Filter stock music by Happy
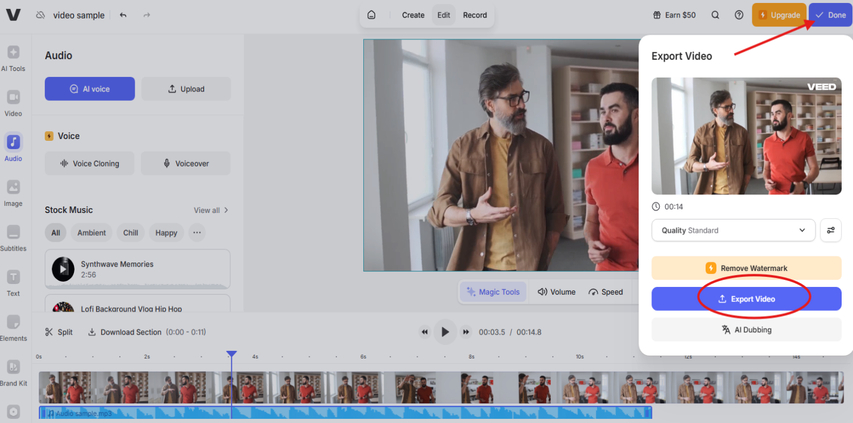 (166, 233)
